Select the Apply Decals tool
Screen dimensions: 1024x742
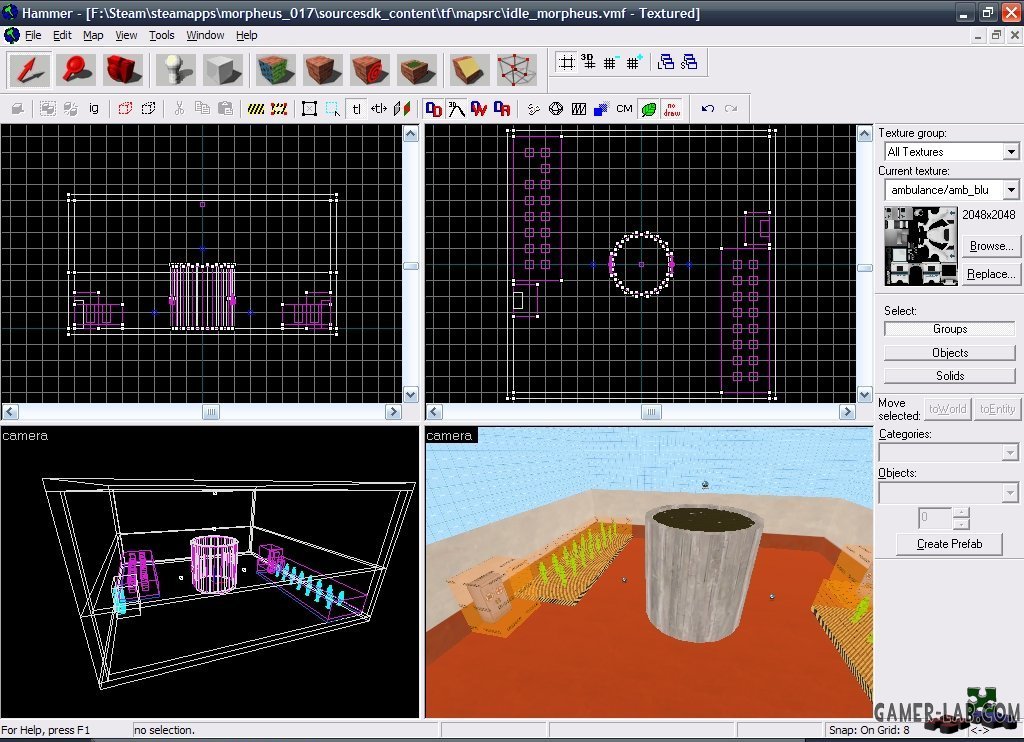(370, 70)
